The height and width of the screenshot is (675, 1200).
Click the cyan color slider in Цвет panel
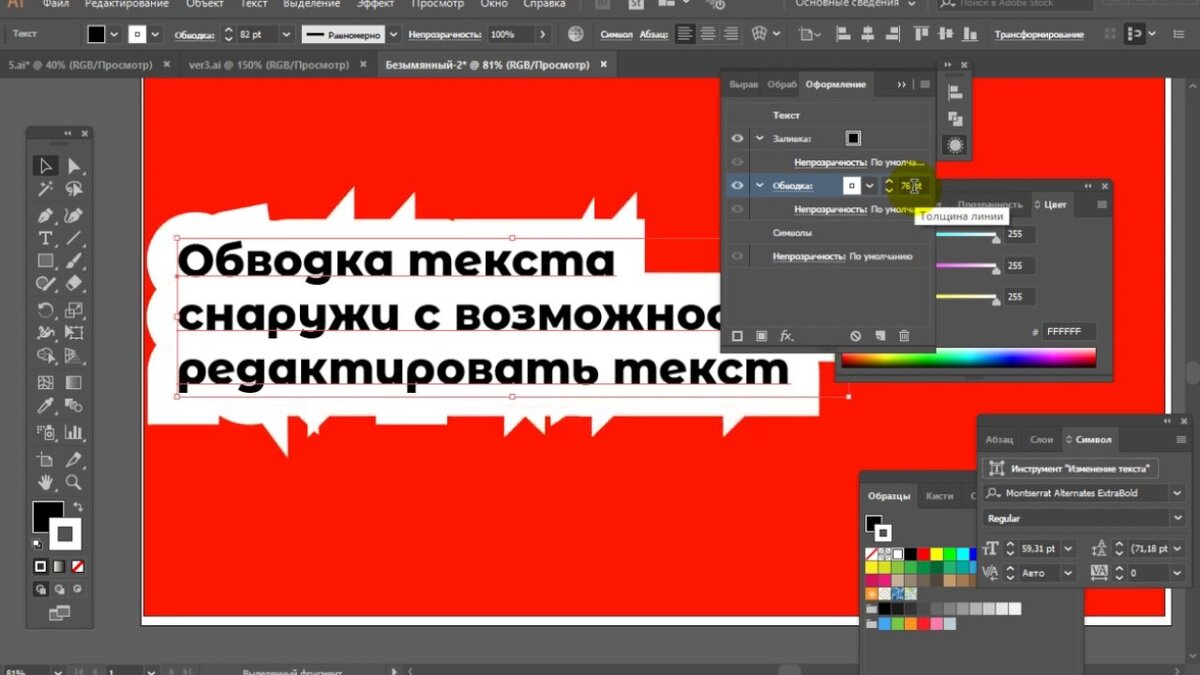pos(967,236)
